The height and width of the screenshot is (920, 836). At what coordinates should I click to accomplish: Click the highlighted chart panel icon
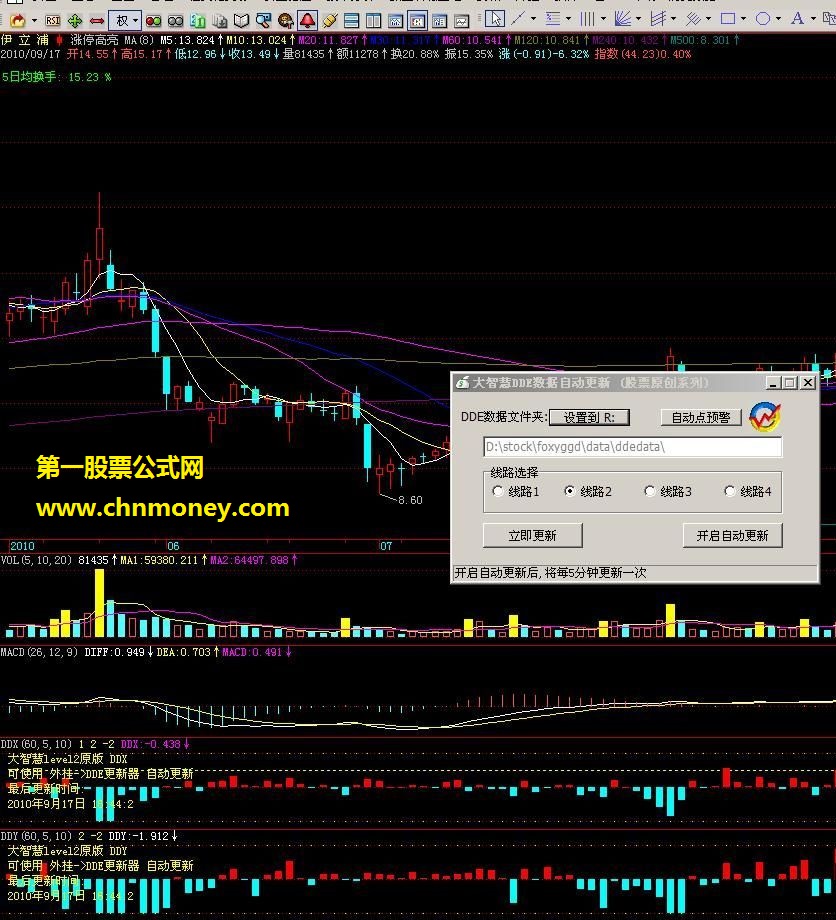click(x=417, y=21)
